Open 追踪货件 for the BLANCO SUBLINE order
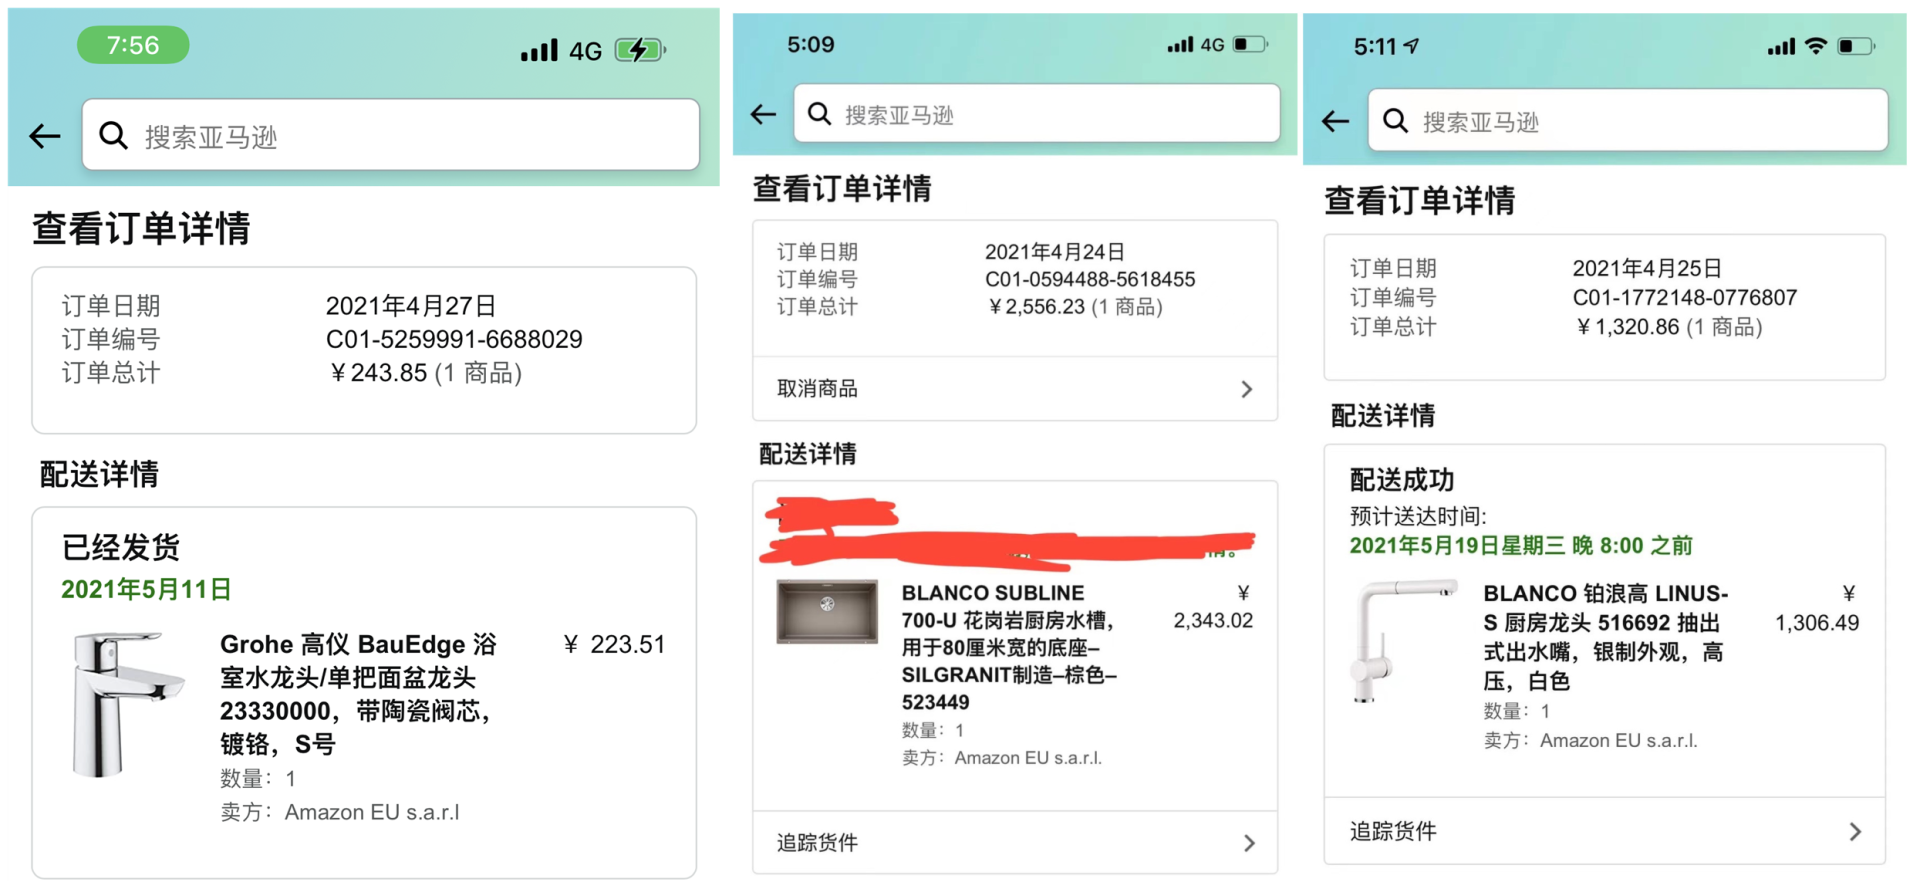This screenshot has width=1920, height=889. tap(1015, 843)
